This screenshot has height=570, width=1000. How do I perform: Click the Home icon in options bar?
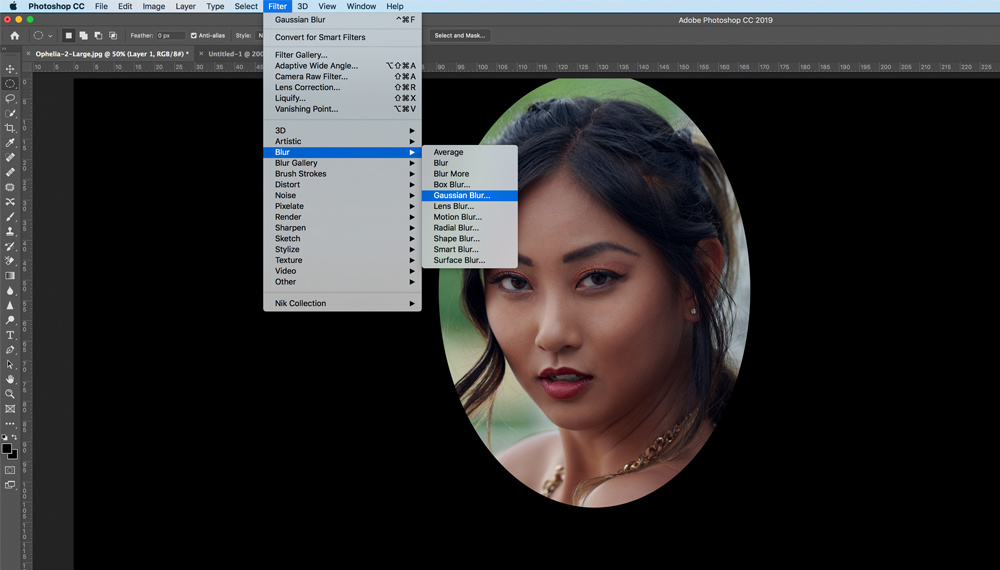coord(14,36)
